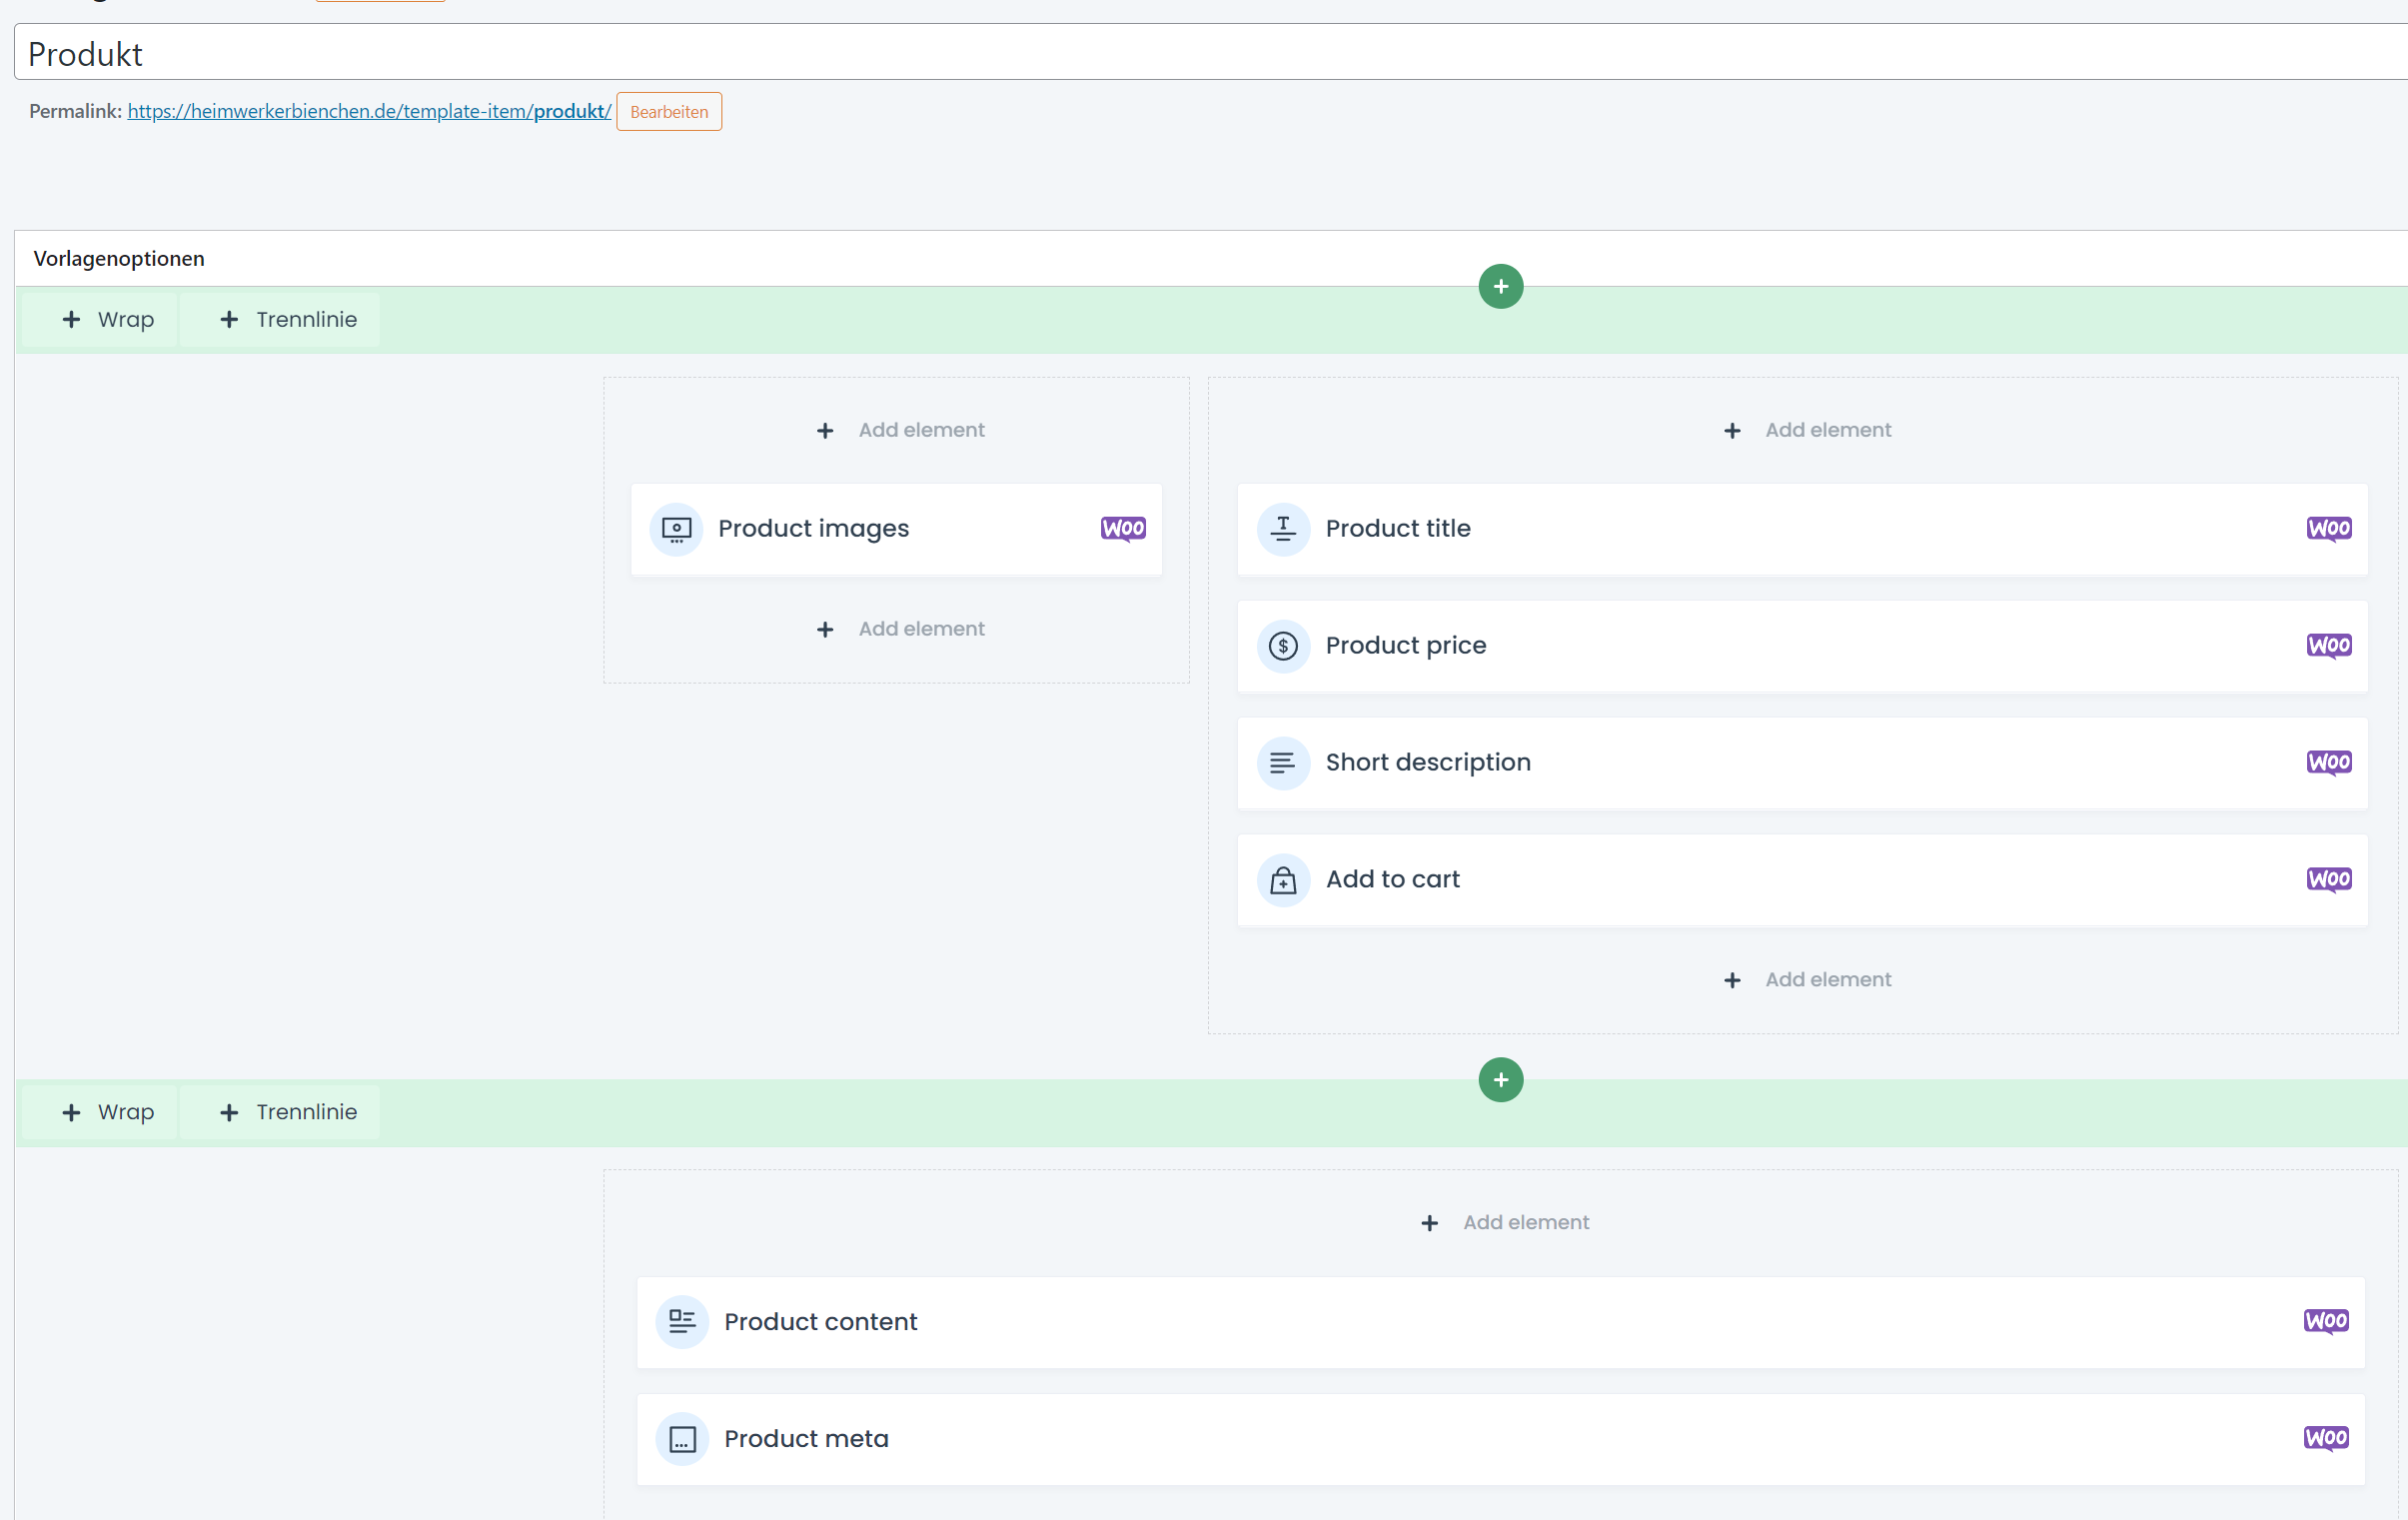
Task: Add element above Product images
Action: point(900,430)
